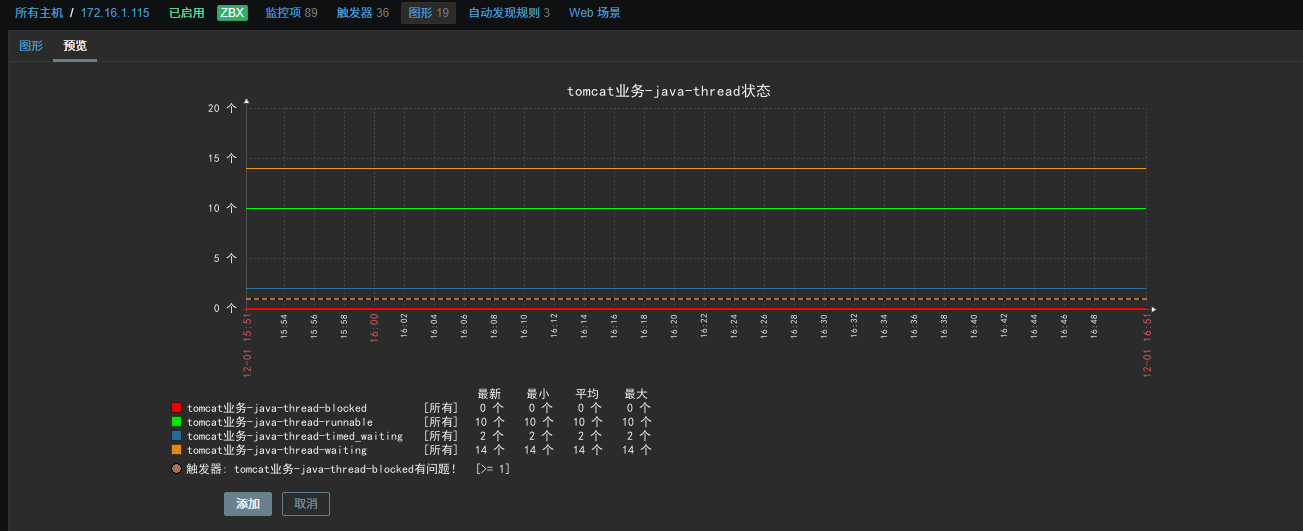
Task: Click the ZBX availability badge
Action: 232,13
